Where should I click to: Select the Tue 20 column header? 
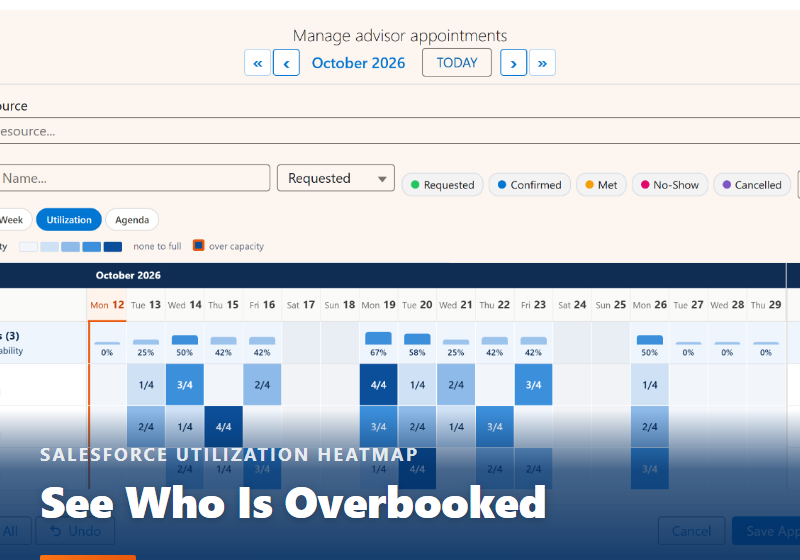pos(417,305)
